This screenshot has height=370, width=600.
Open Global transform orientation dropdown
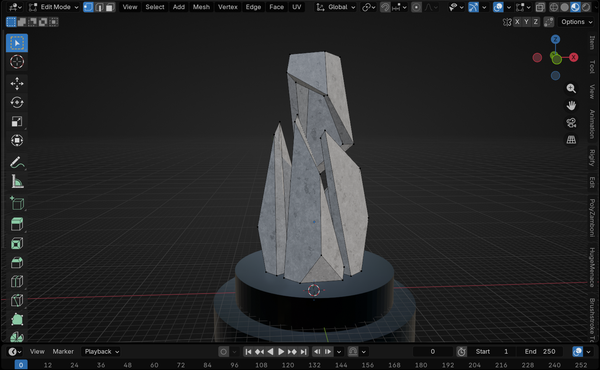tap(336, 7)
